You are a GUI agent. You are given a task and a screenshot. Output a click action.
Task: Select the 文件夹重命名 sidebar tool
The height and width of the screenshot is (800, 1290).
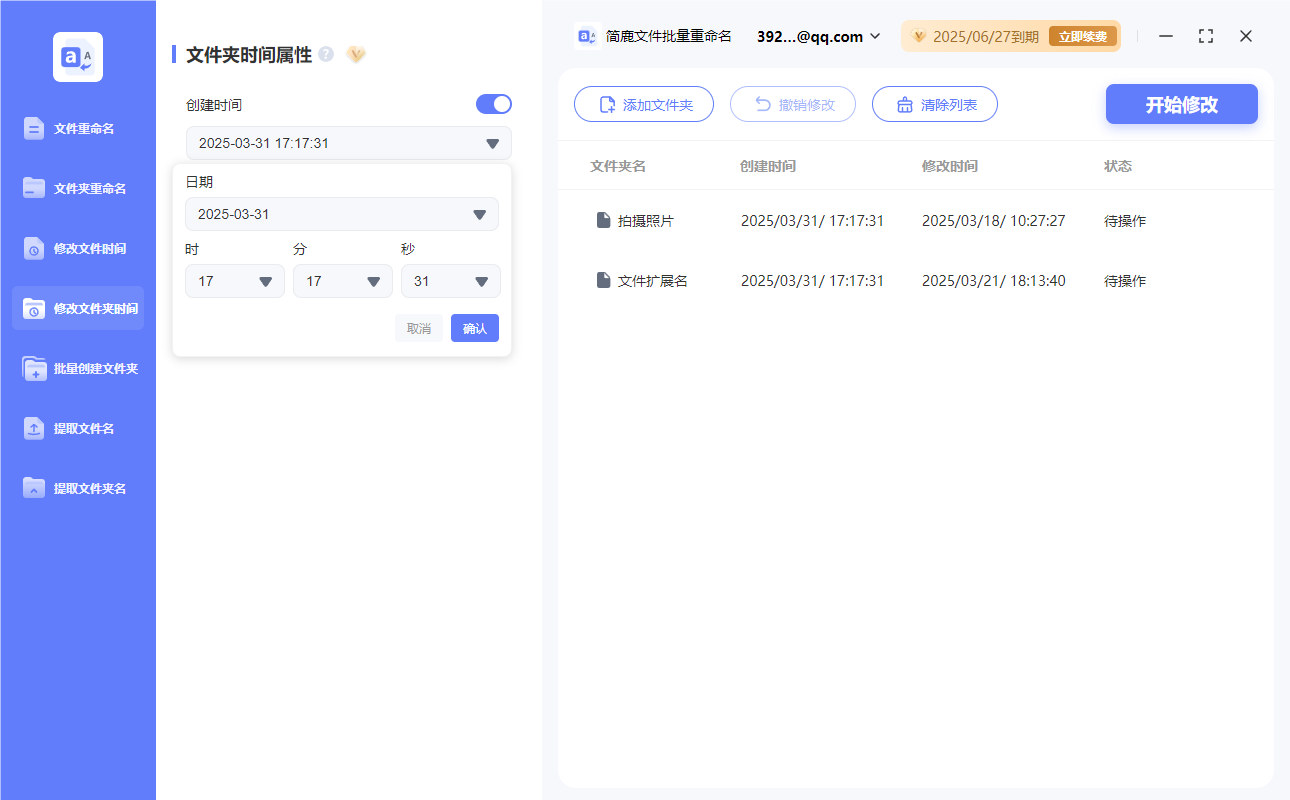tap(77, 188)
